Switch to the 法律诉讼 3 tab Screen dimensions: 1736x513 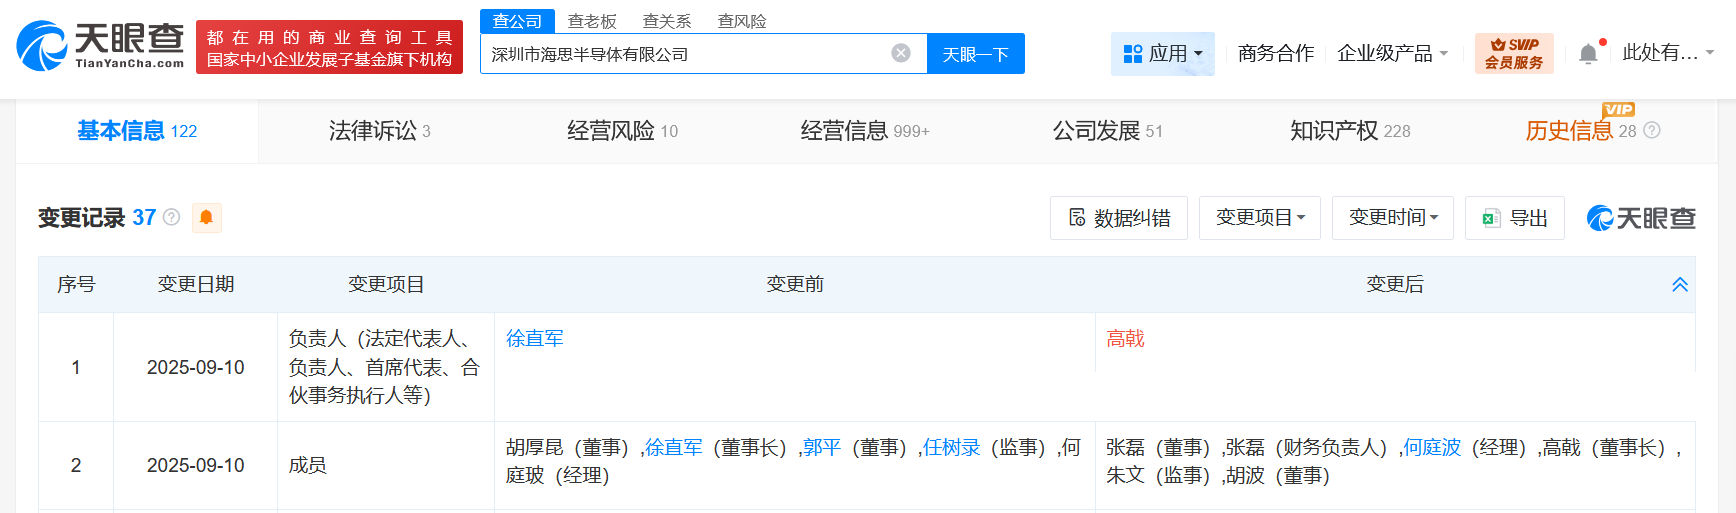tap(379, 131)
